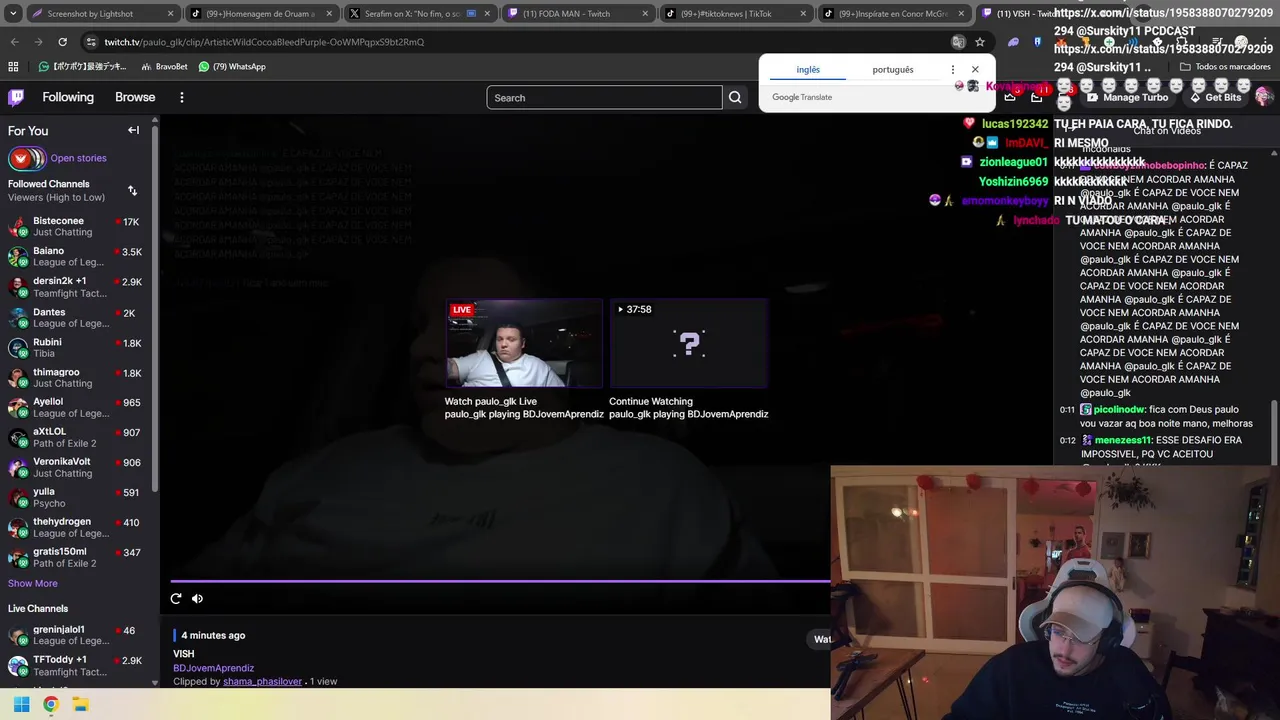Open greninjalol1 live channel
The image size is (1280, 720).
pos(76,635)
